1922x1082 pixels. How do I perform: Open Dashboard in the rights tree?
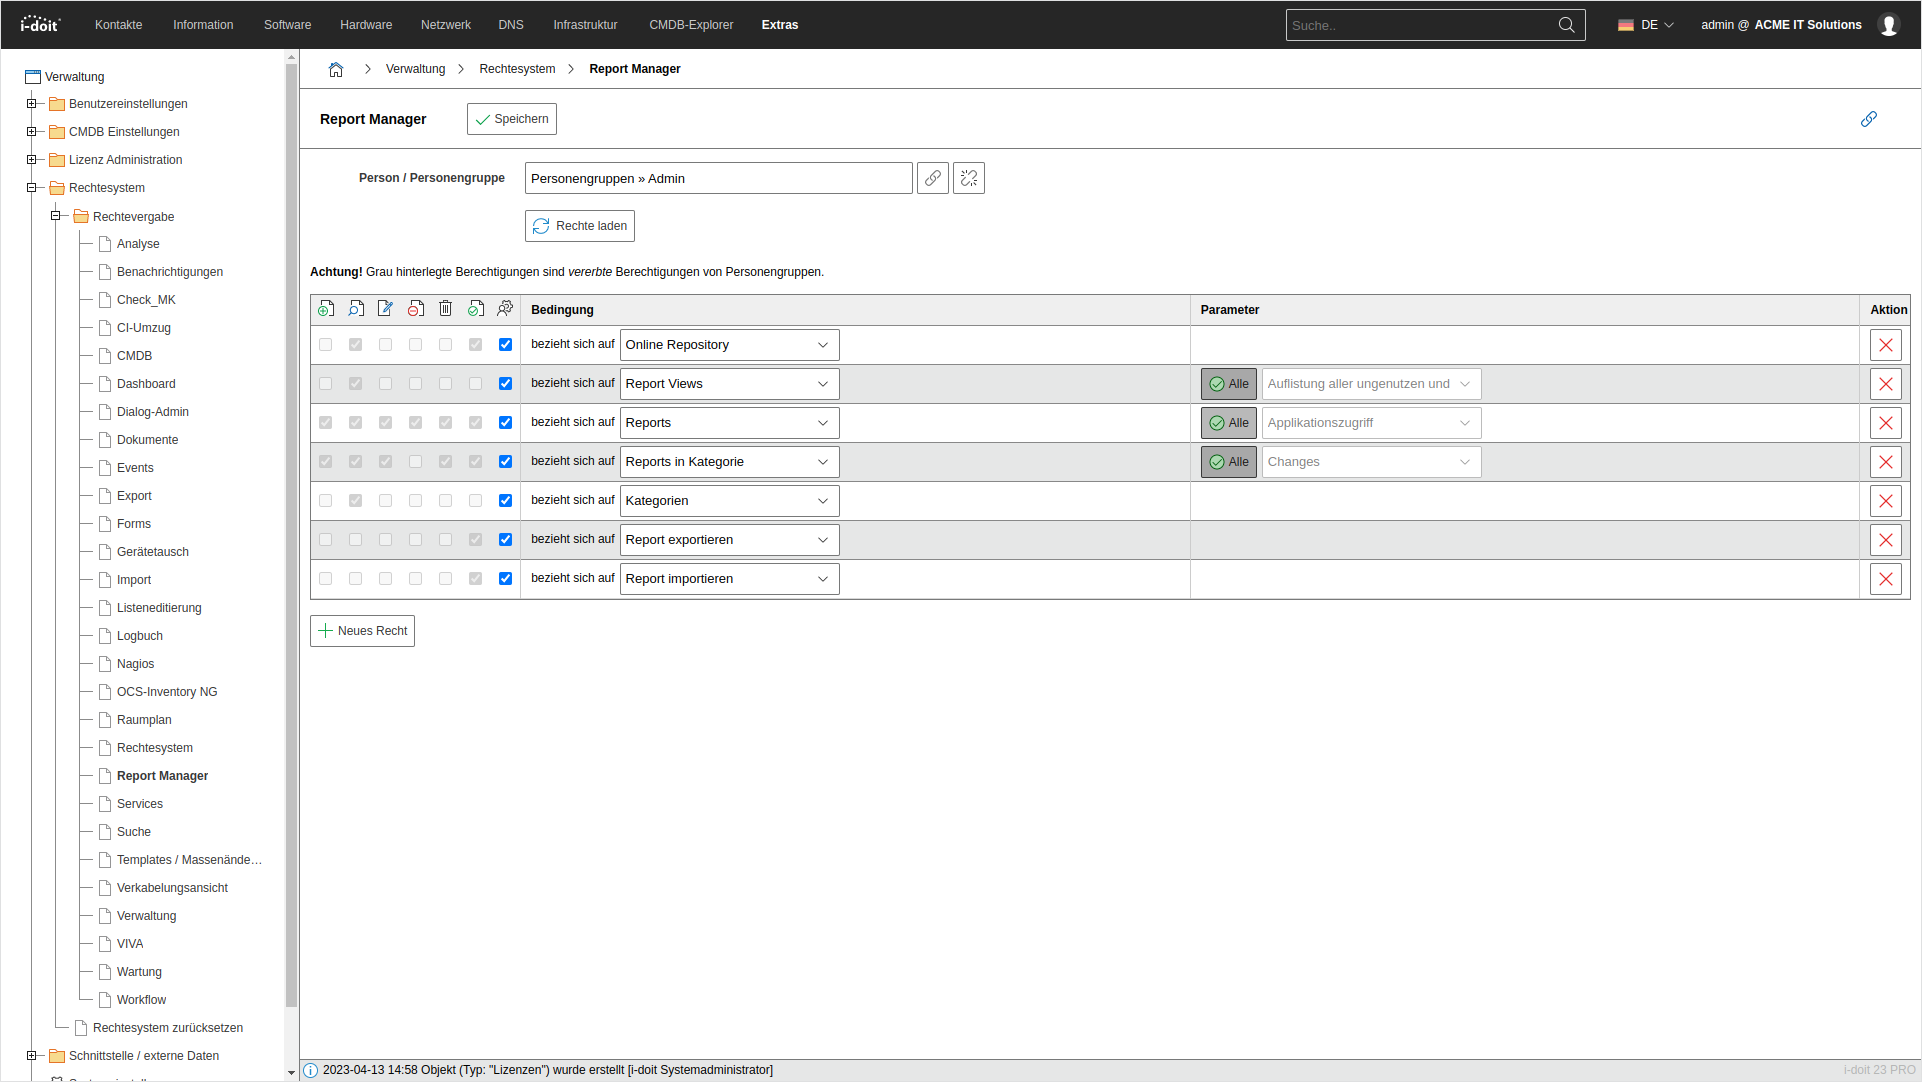pos(146,384)
